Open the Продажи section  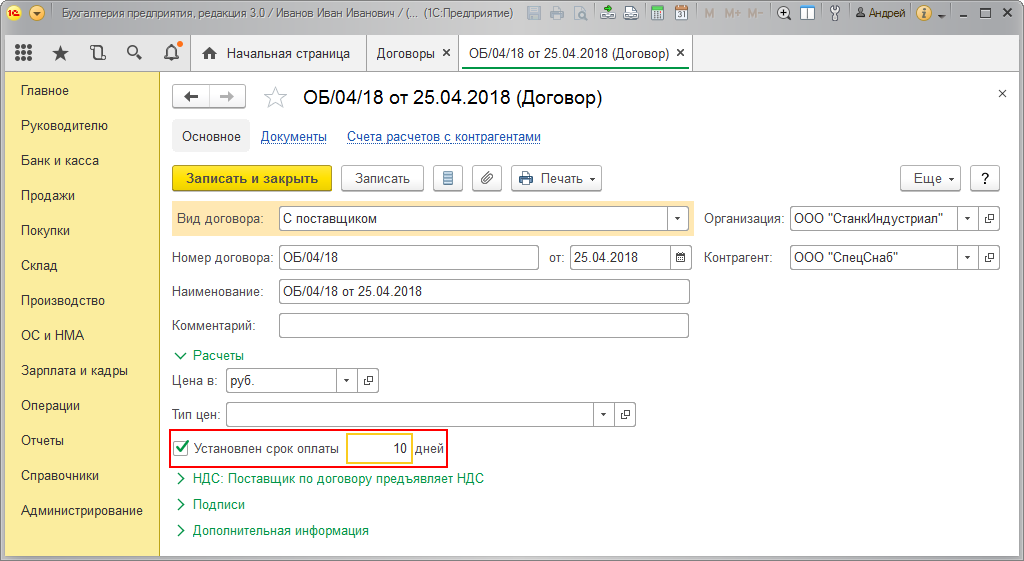click(x=48, y=195)
